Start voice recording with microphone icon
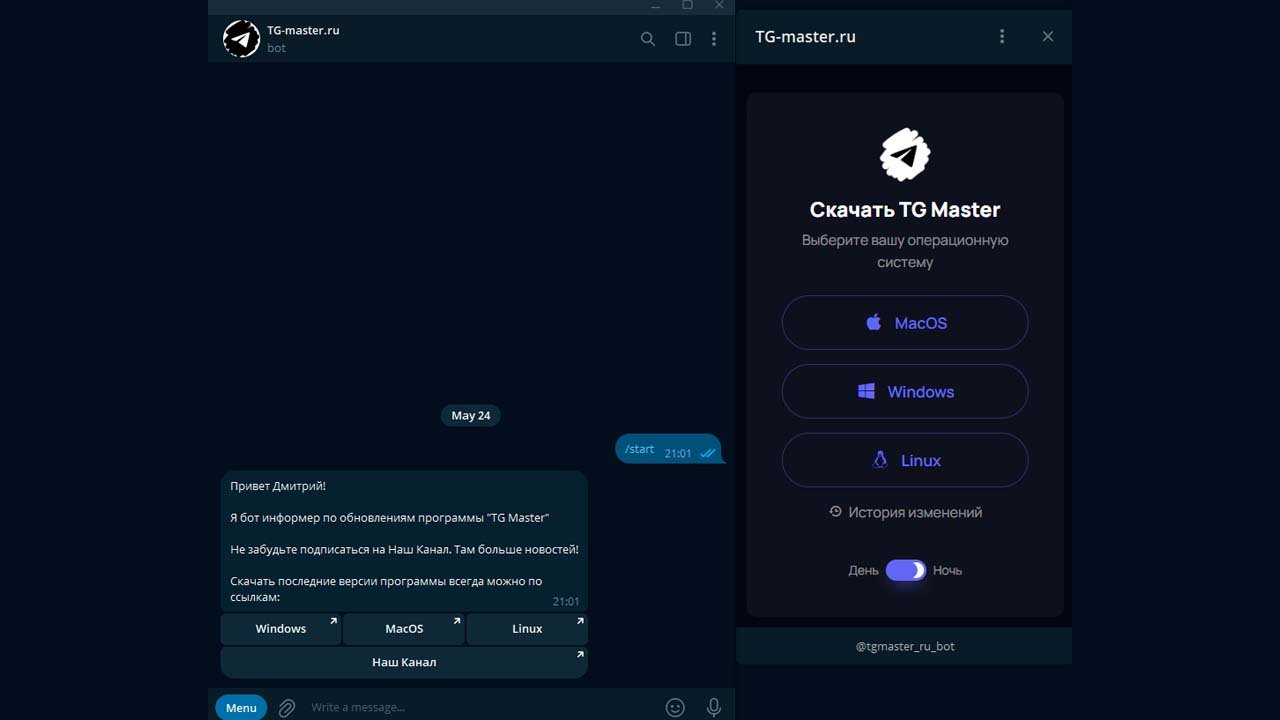1280x720 pixels. coord(714,707)
